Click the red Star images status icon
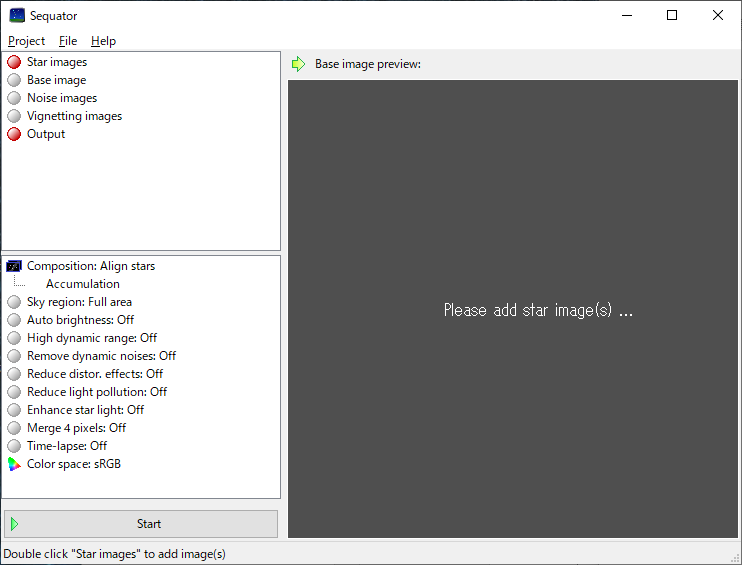Screen dimensions: 742x565 click(x=14, y=62)
